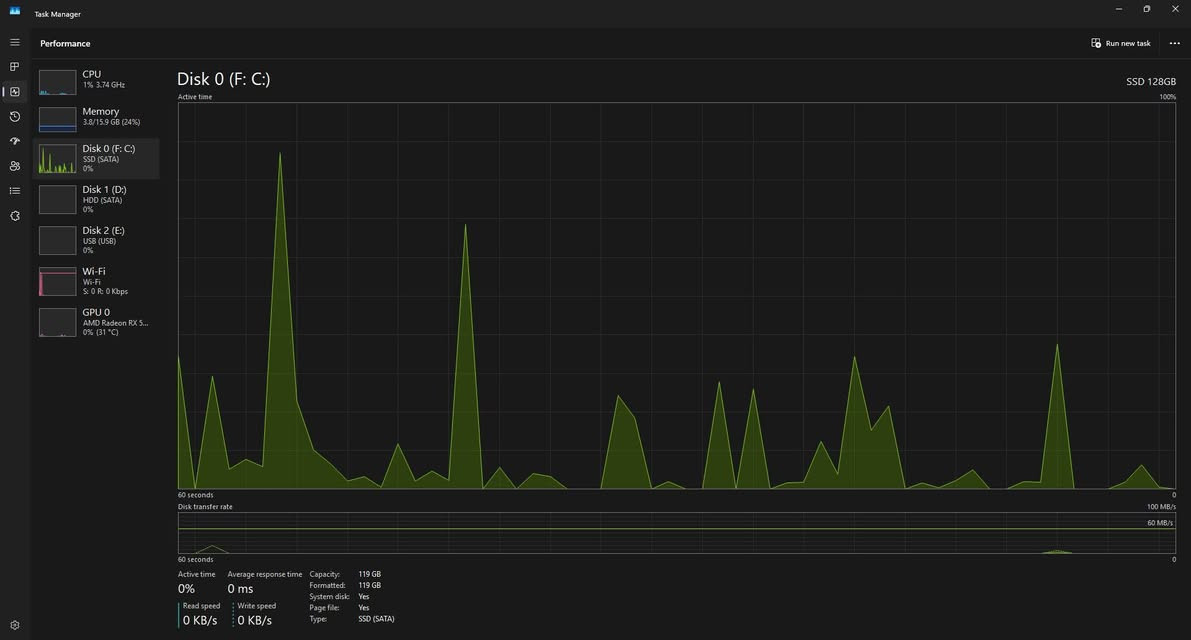Select Memory in the performance list
The image size is (1191, 640).
pyautogui.click(x=97, y=118)
